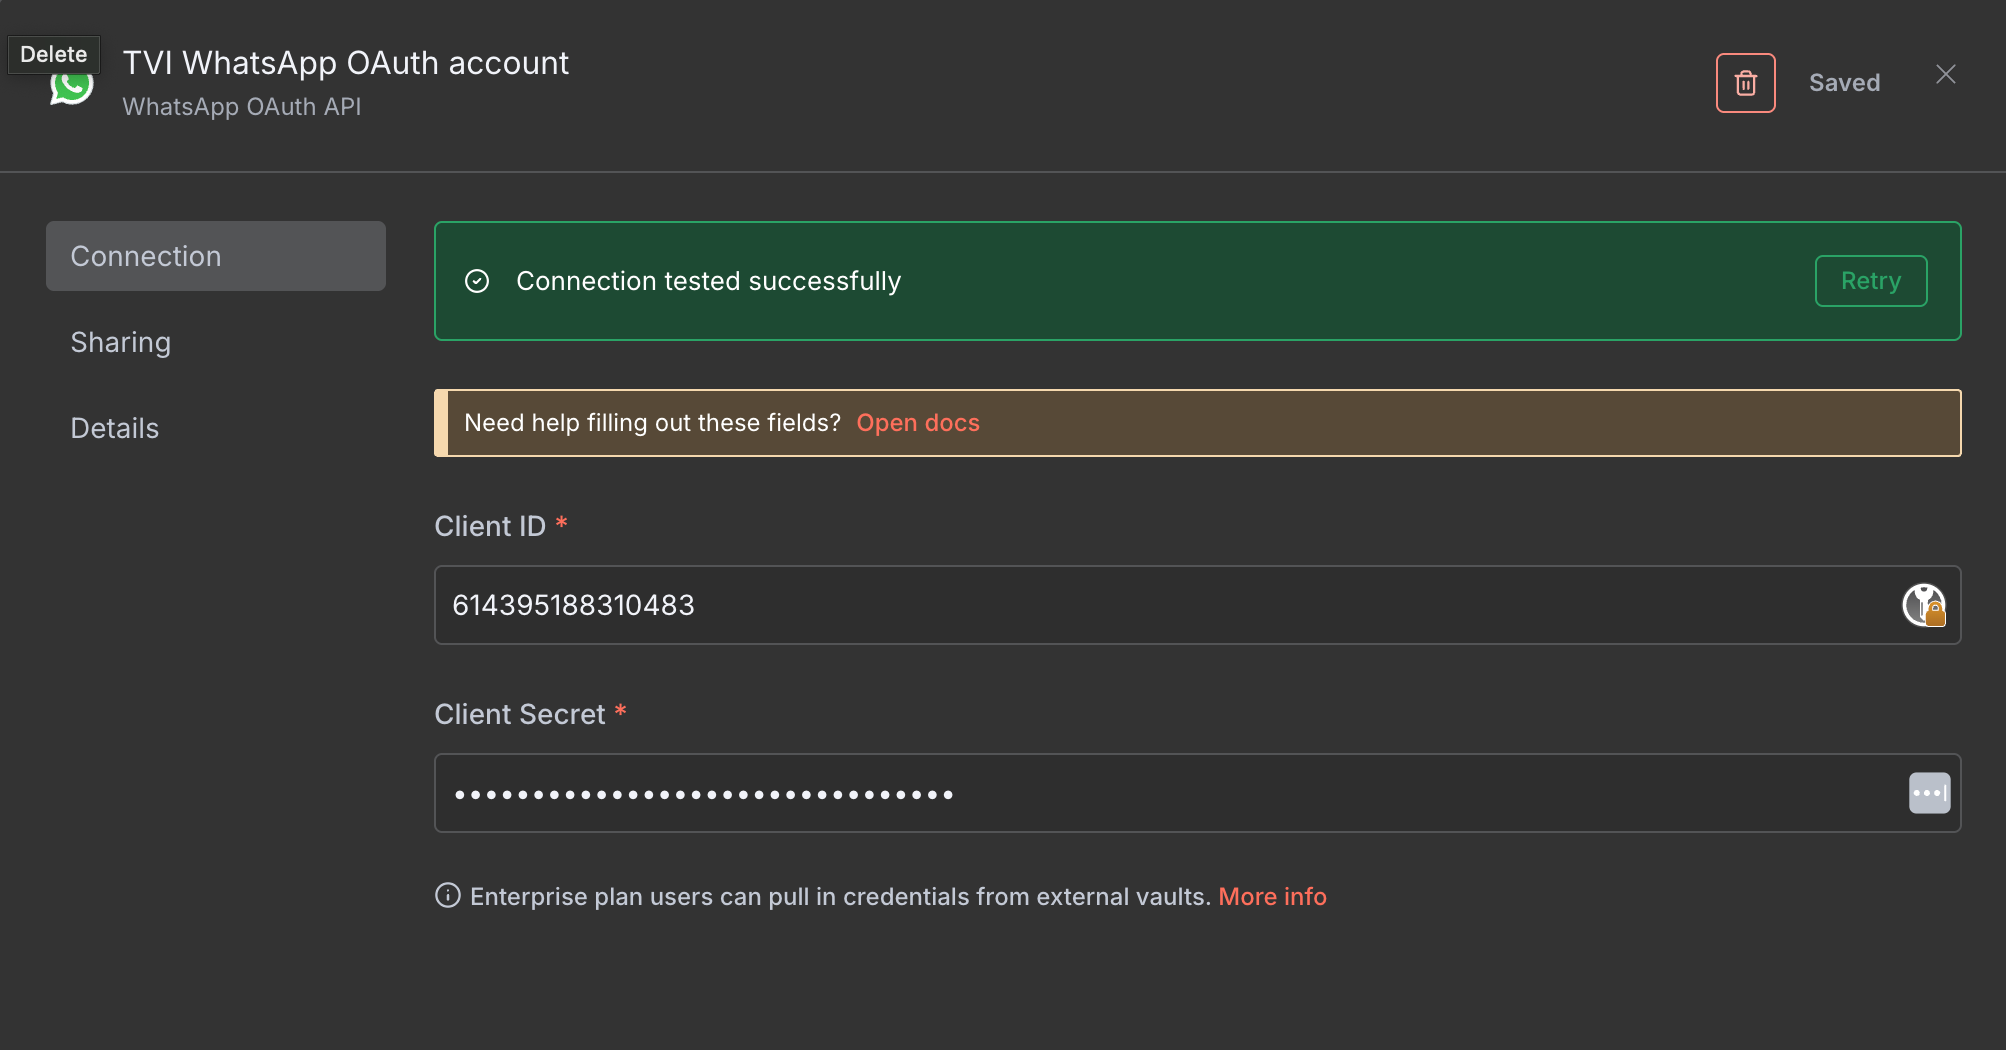Click the password manager icon in Client ID
Screen dimensions: 2006x1050
pyautogui.click(x=1922, y=605)
